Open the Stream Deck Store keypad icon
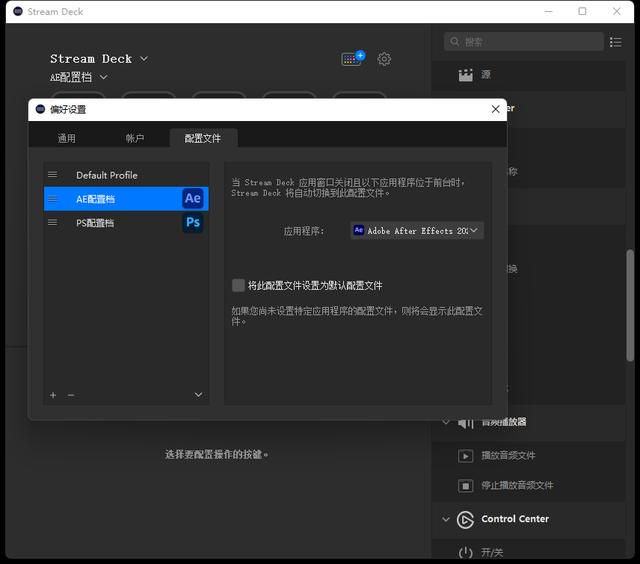The image size is (640, 564). [x=353, y=58]
